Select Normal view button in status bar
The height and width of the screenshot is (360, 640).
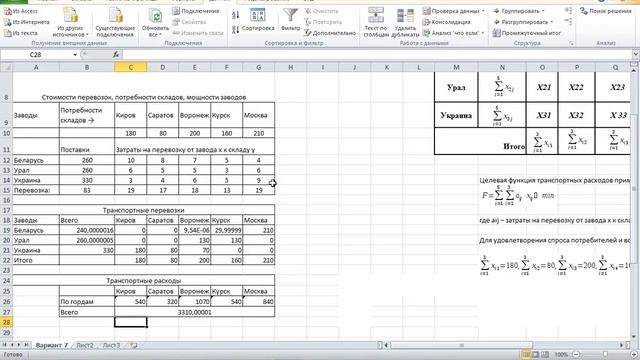(x=526, y=355)
